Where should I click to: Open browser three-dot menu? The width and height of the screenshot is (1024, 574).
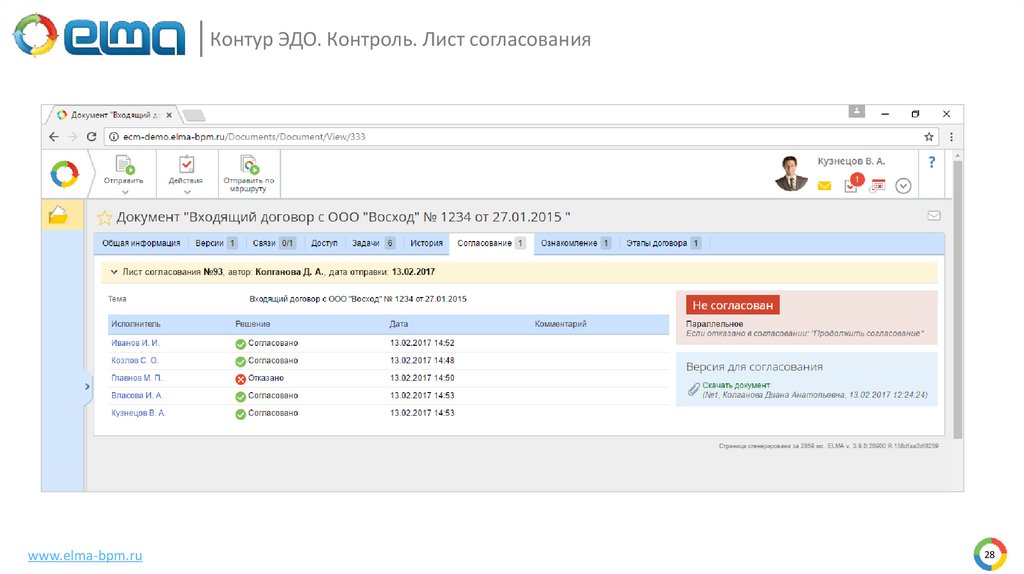click(951, 136)
